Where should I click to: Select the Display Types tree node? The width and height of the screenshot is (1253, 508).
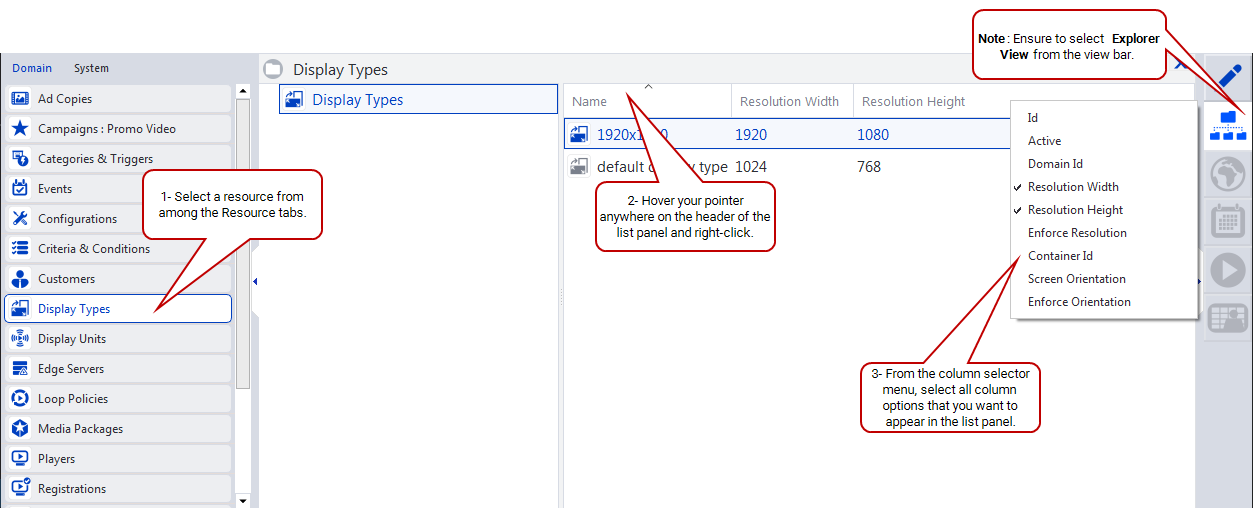[x=357, y=100]
